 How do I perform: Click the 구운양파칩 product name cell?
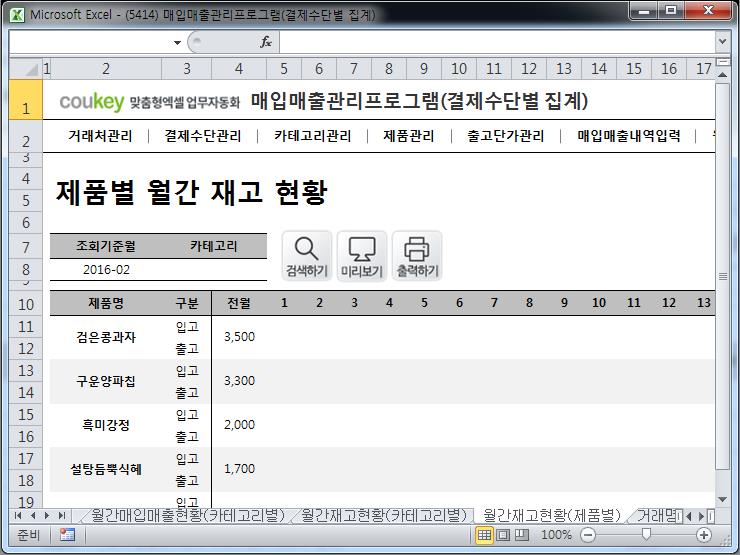pyautogui.click(x=106, y=381)
